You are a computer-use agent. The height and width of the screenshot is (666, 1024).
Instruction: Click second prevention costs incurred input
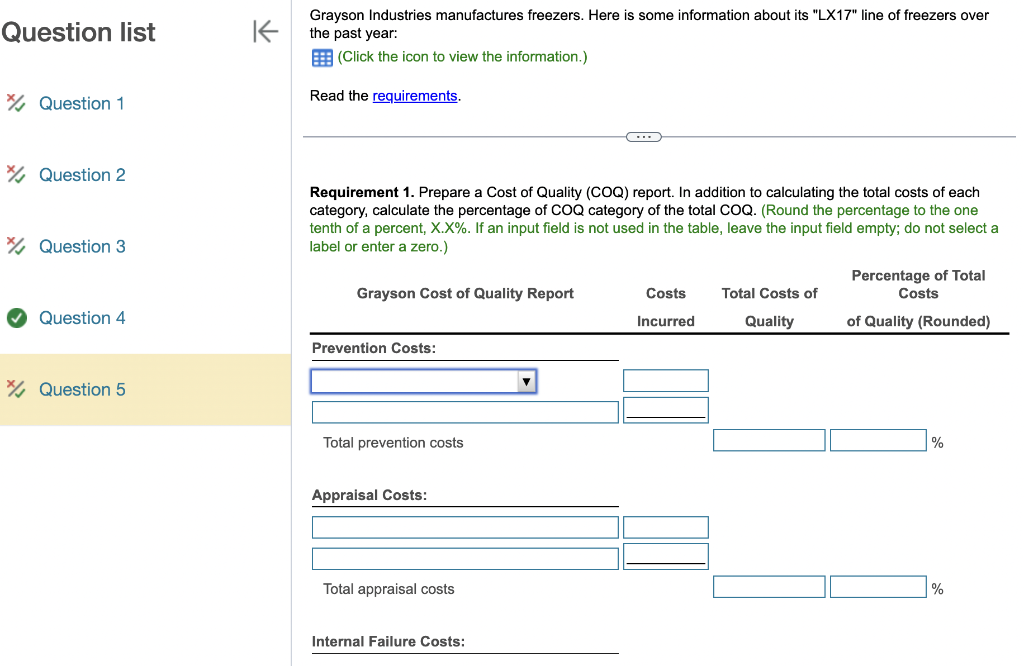tap(665, 410)
